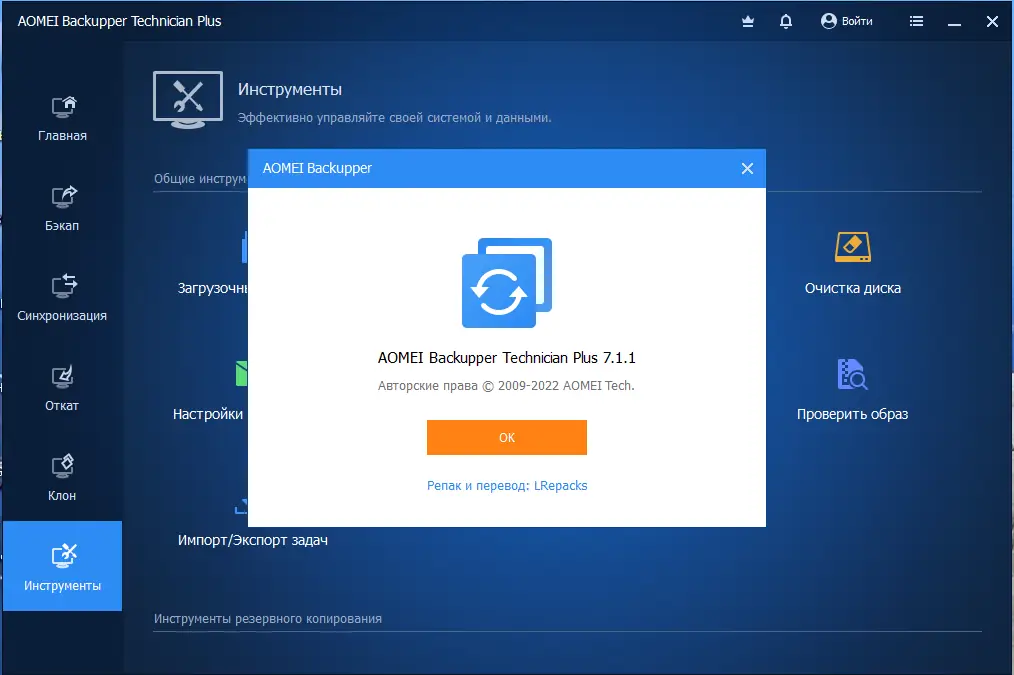Go to the Откат section
The width and height of the screenshot is (1014, 675).
62,388
